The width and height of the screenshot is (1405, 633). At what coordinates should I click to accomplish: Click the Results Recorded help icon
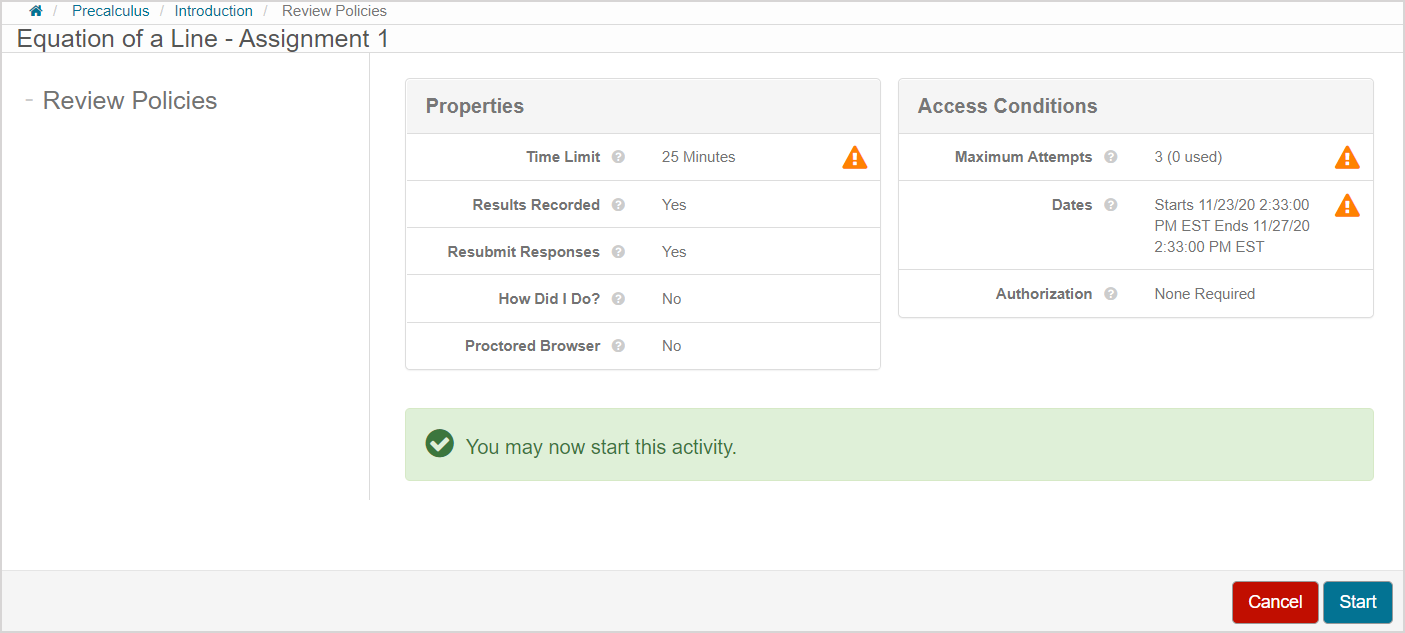pos(618,205)
